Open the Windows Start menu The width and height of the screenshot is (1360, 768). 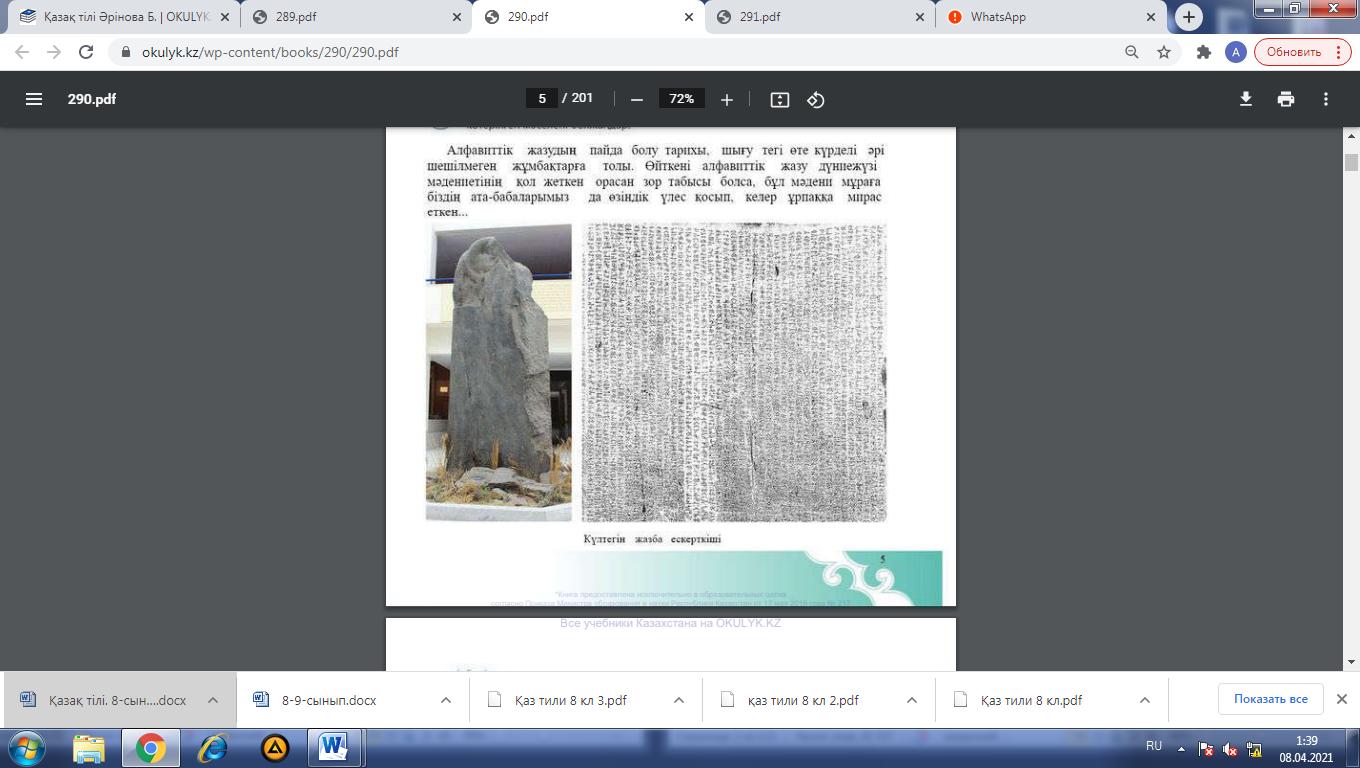pos(28,748)
